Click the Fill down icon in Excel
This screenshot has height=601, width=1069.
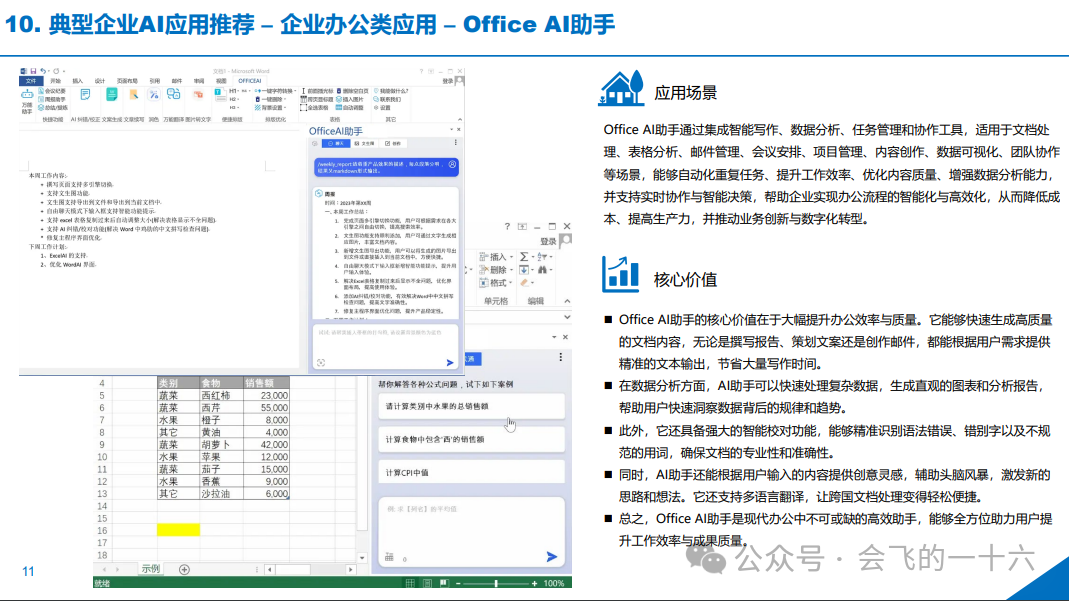point(524,270)
